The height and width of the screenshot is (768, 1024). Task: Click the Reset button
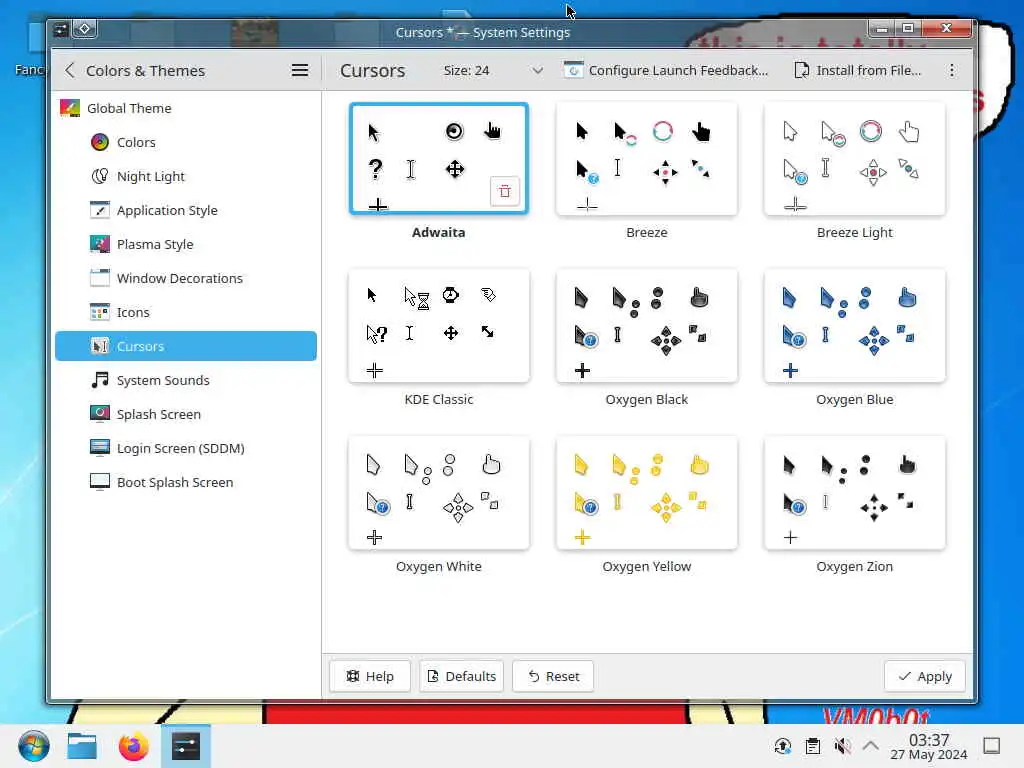pos(553,676)
